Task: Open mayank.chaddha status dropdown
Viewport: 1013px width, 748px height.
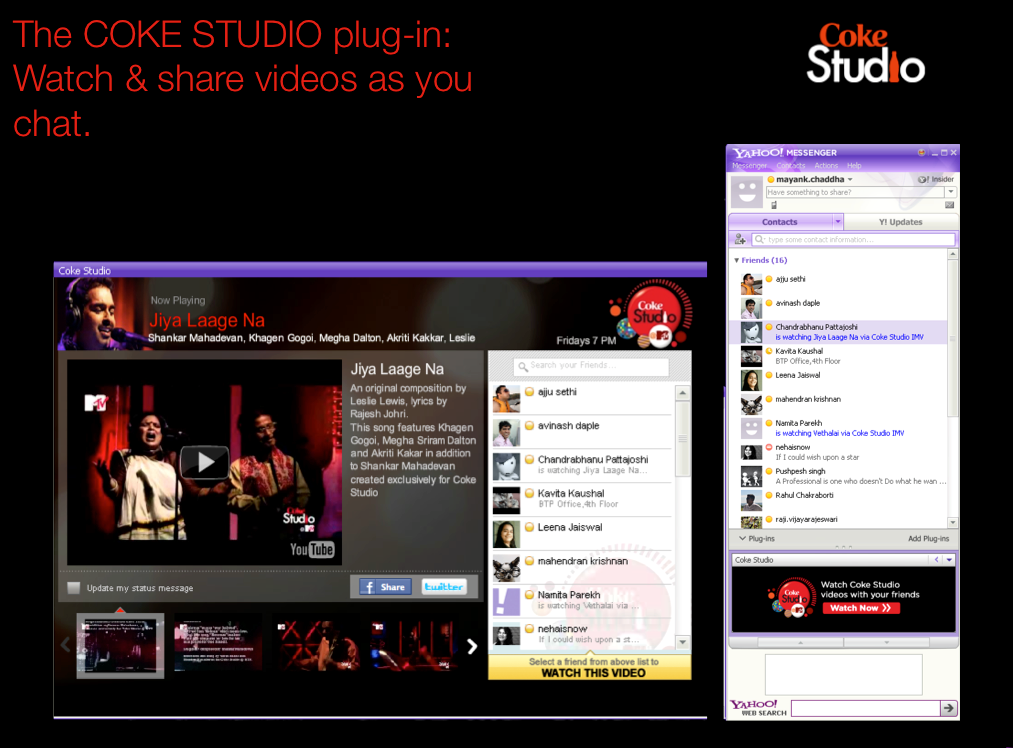Action: pyautogui.click(x=850, y=180)
